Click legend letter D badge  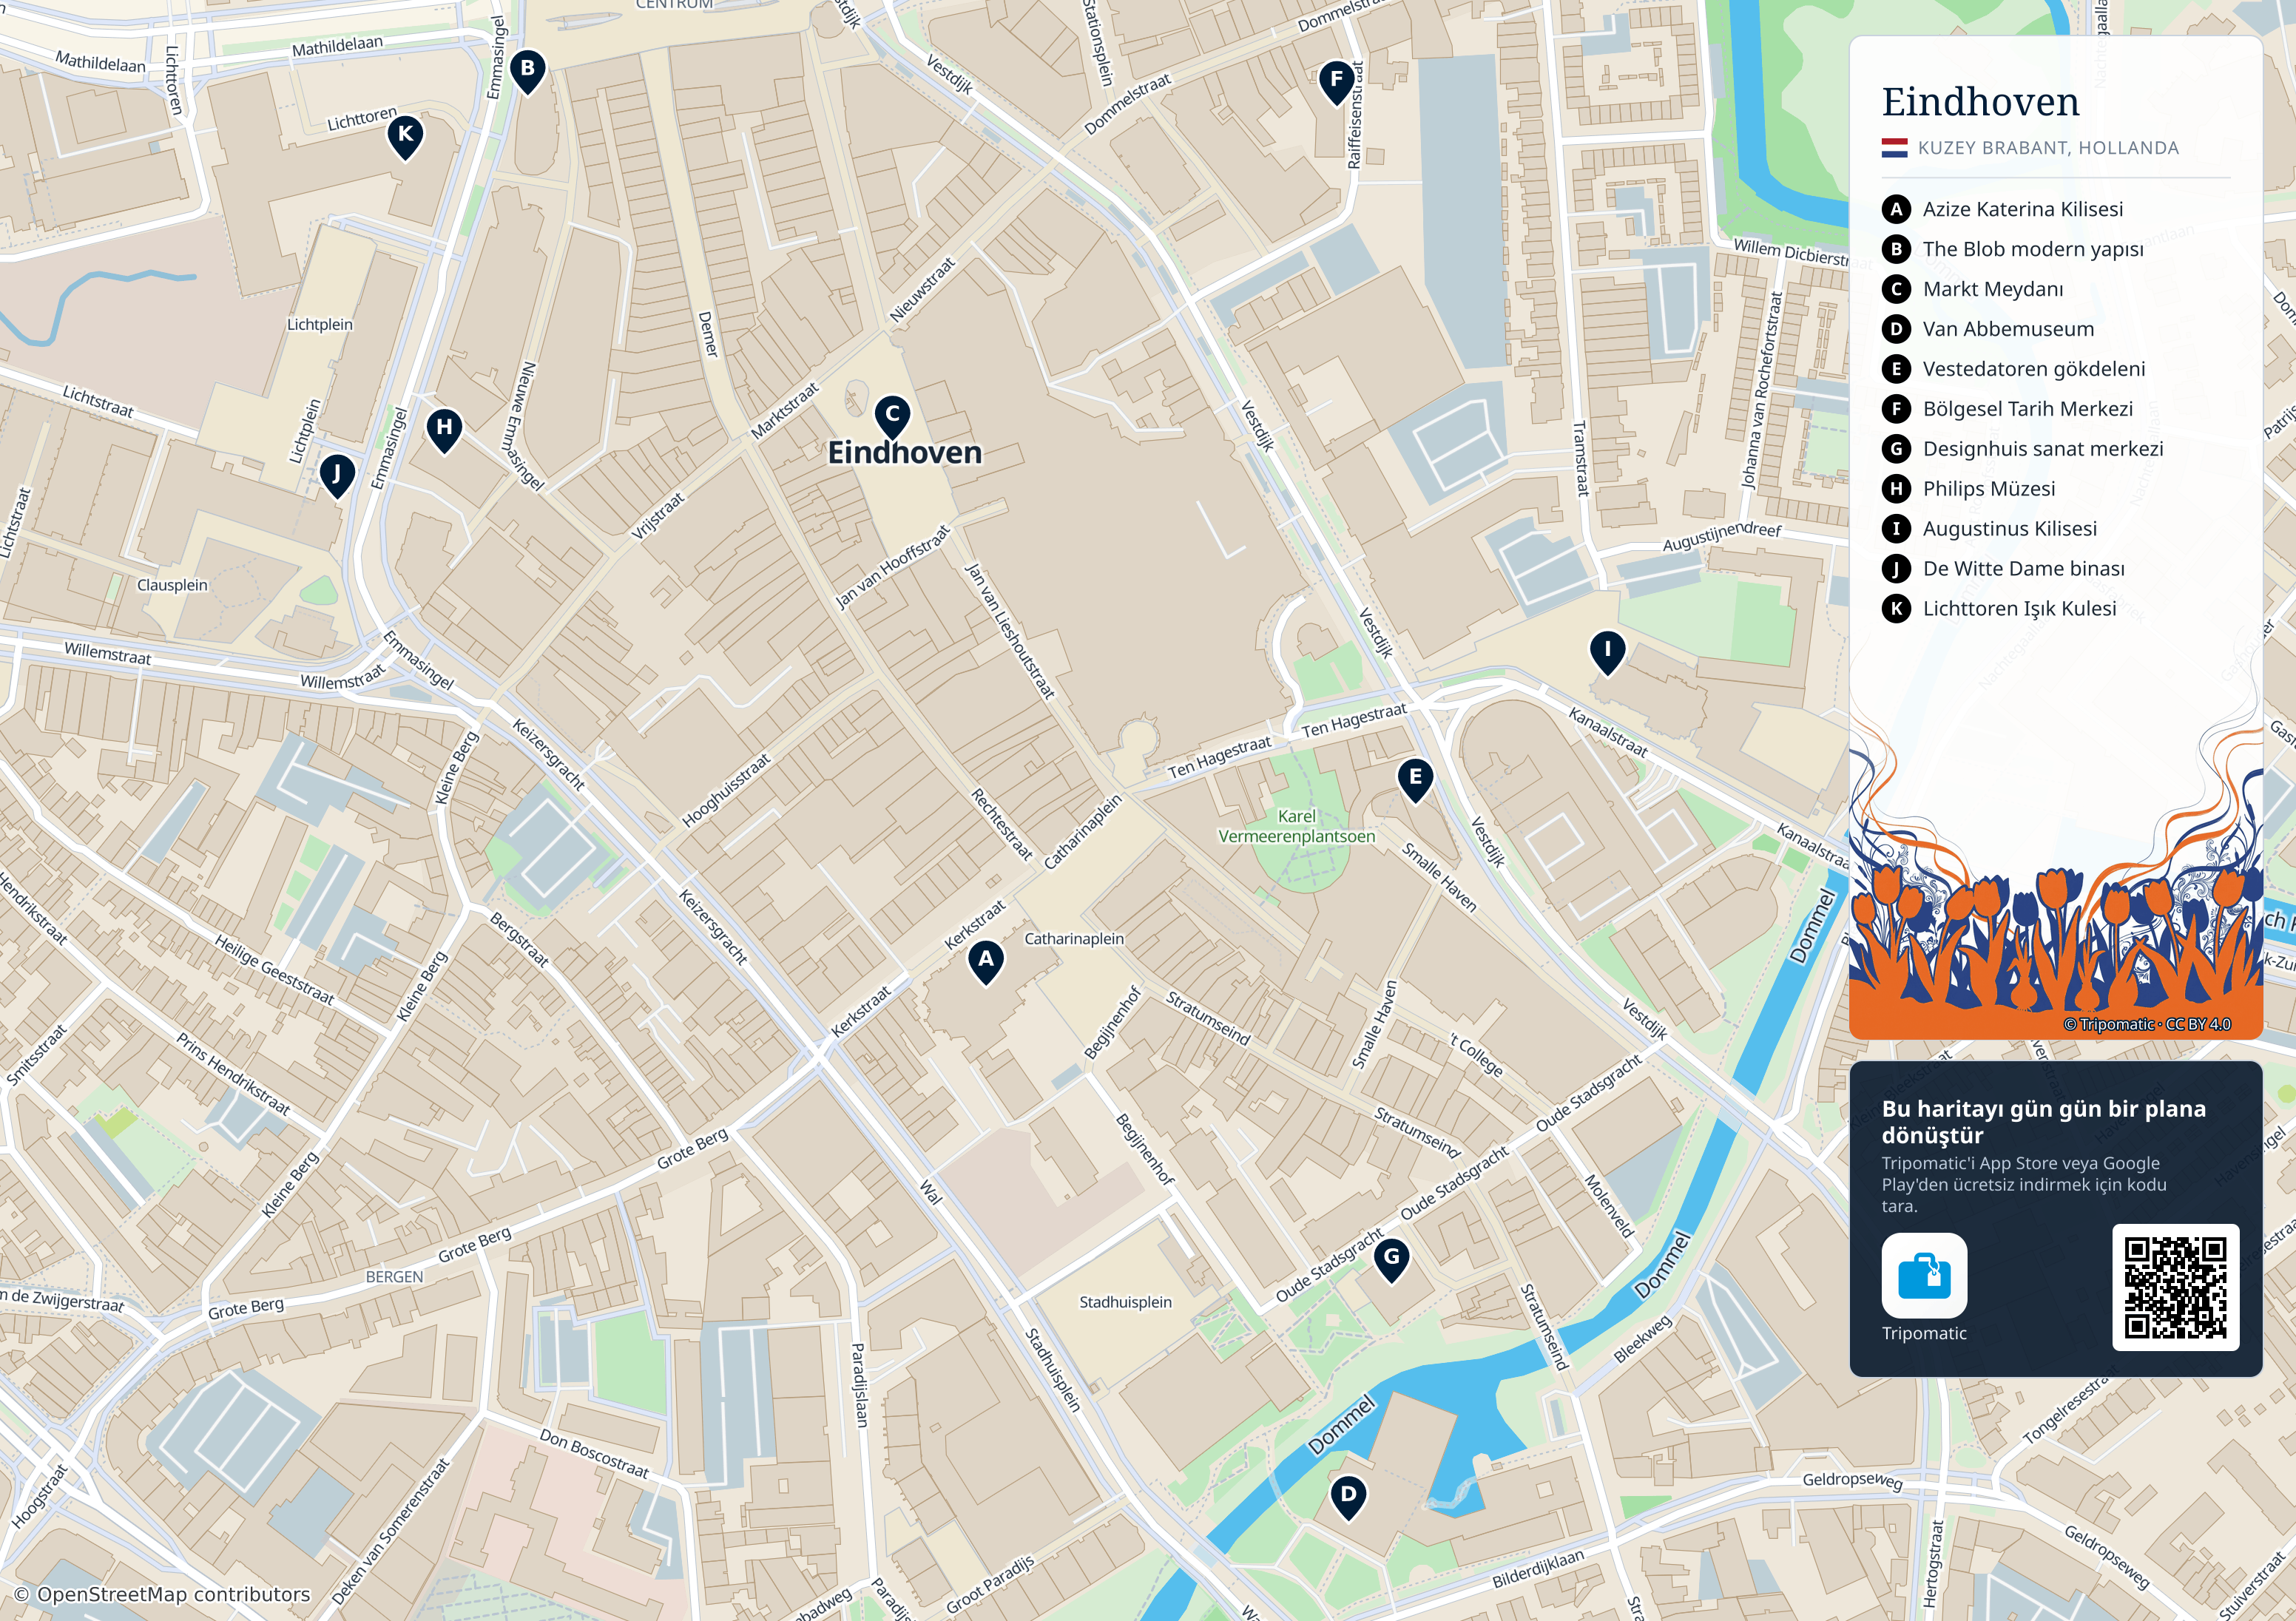(x=1896, y=329)
